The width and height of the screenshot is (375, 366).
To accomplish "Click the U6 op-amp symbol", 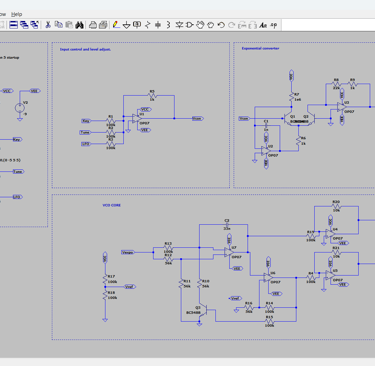I will pyautogui.click(x=268, y=277).
